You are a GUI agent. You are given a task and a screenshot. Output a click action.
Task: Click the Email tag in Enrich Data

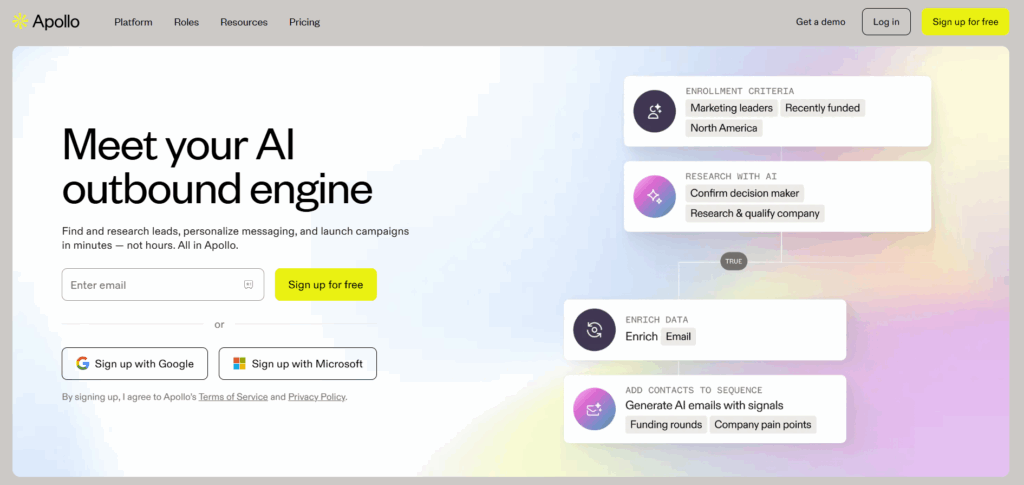pyautogui.click(x=679, y=337)
